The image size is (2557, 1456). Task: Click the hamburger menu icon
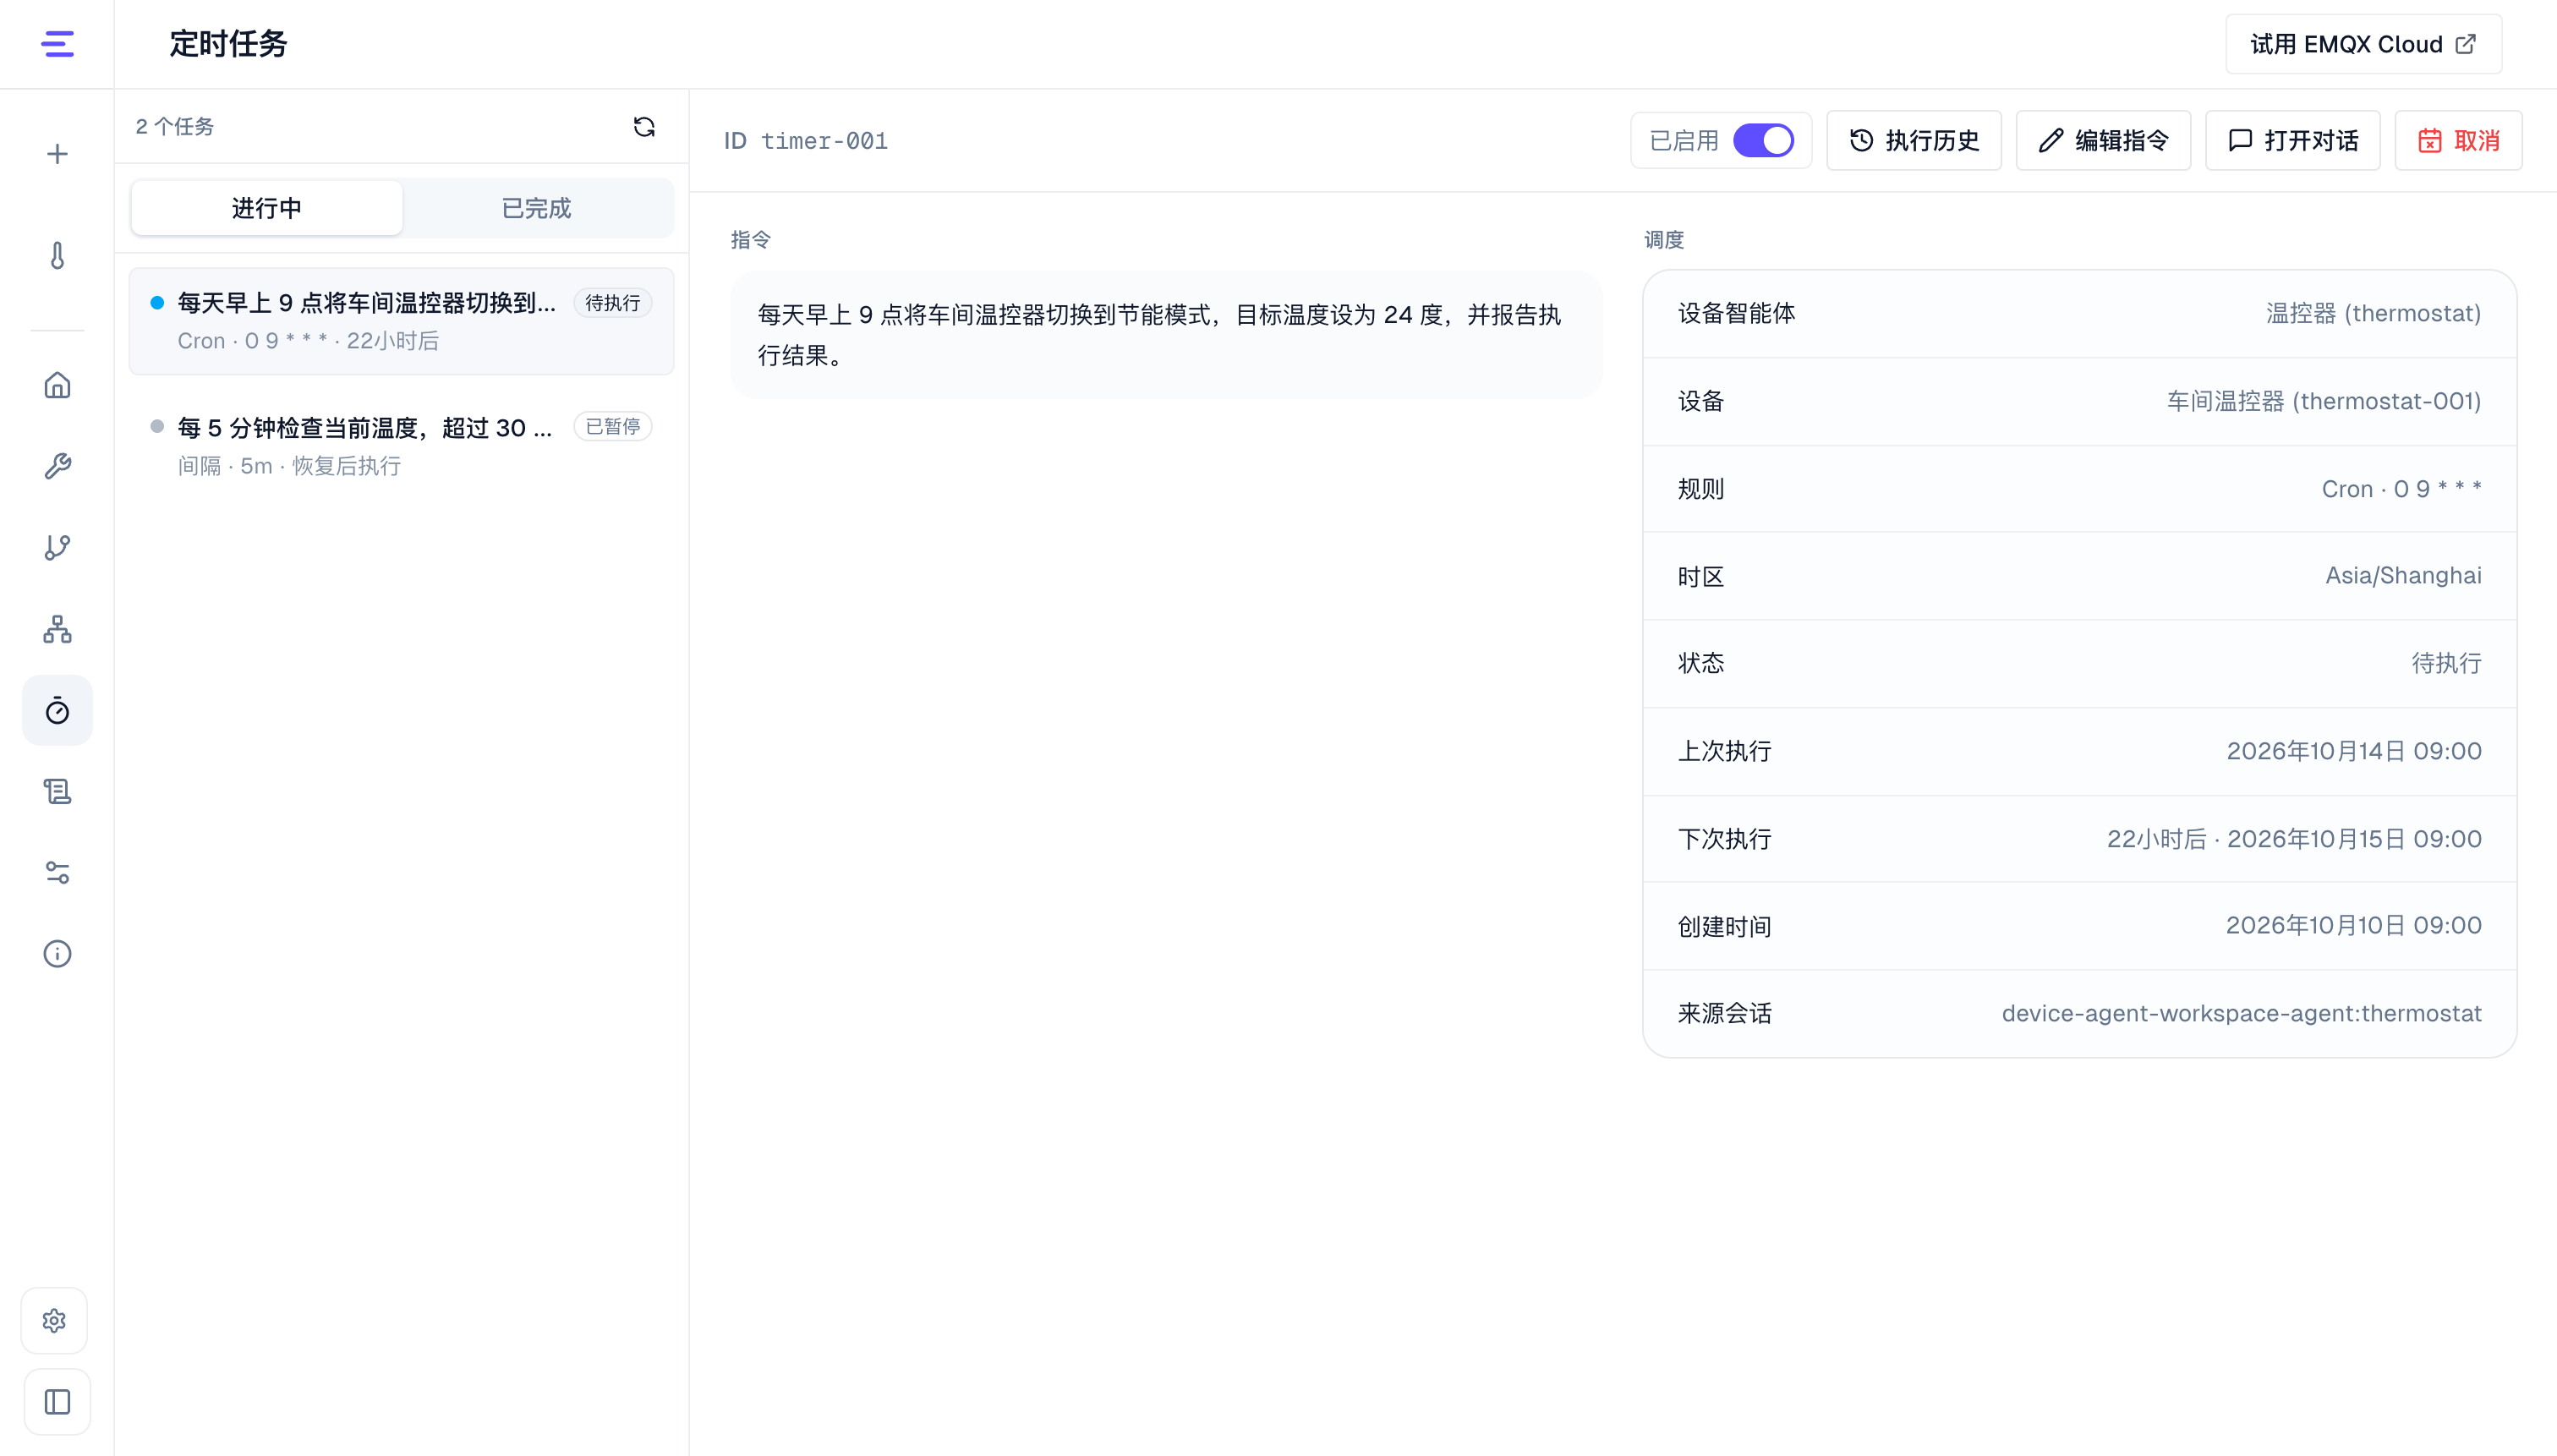[x=57, y=44]
